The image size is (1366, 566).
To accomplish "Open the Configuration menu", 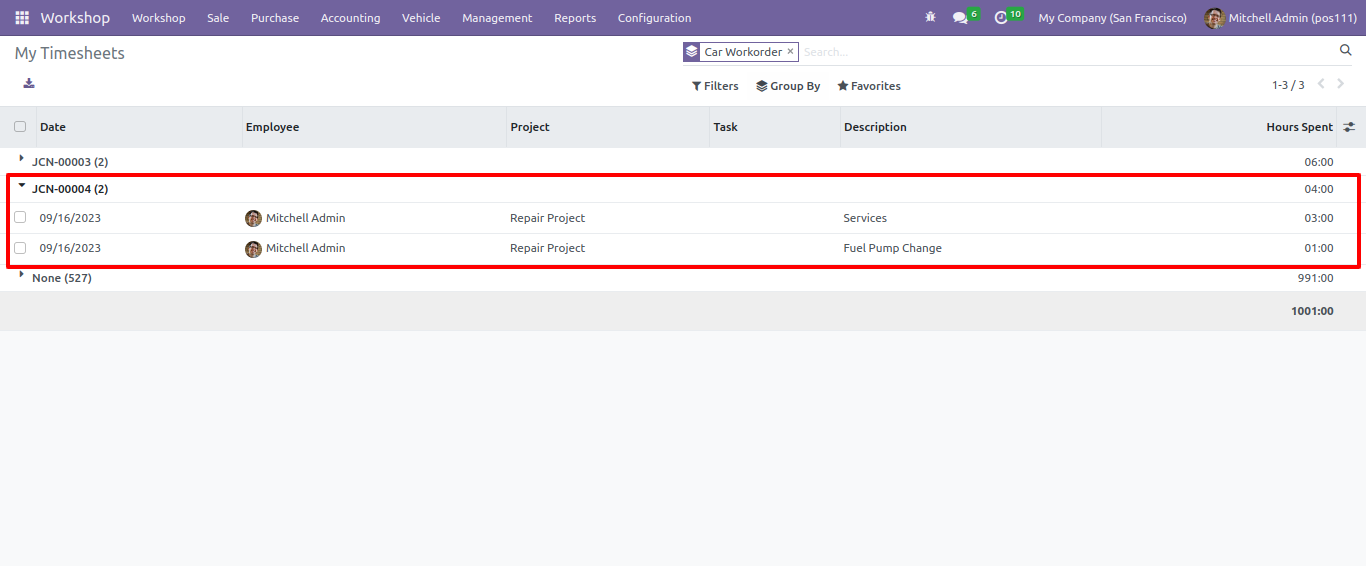I will coord(654,18).
